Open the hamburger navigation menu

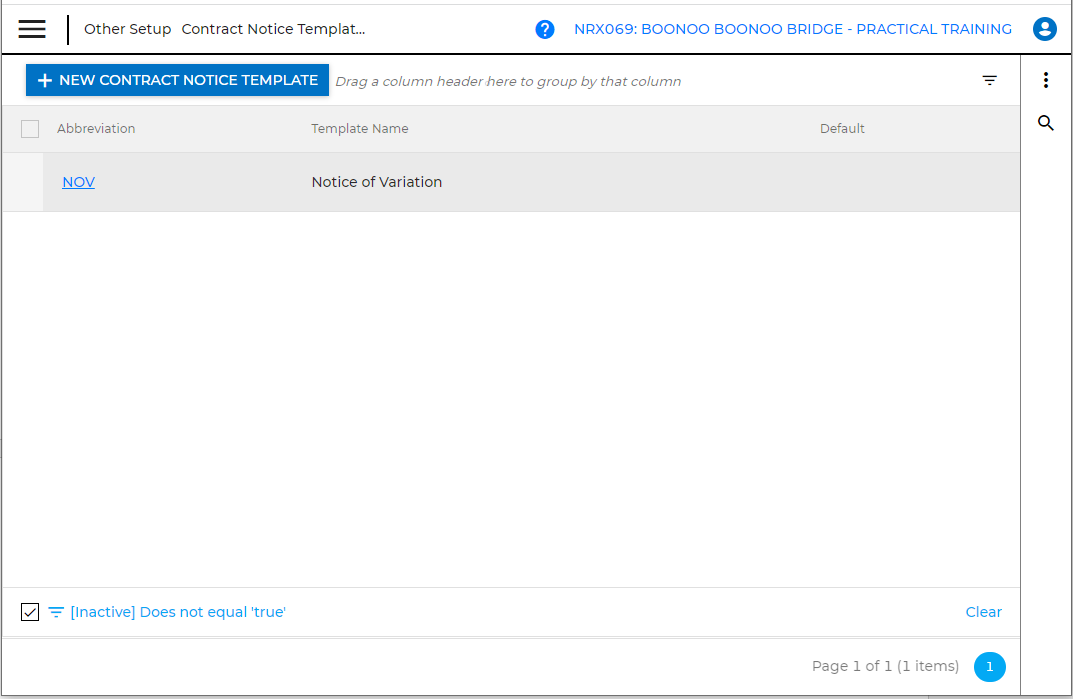coord(32,29)
